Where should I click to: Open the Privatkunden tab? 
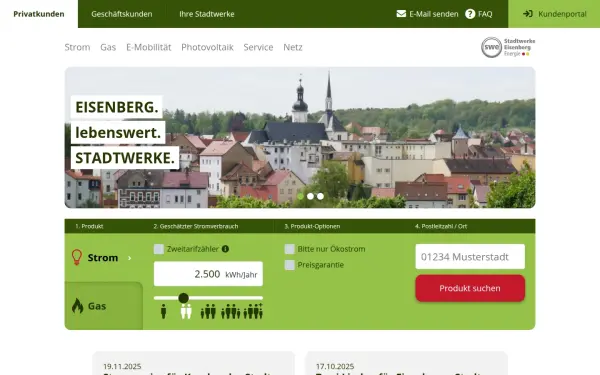click(x=39, y=14)
